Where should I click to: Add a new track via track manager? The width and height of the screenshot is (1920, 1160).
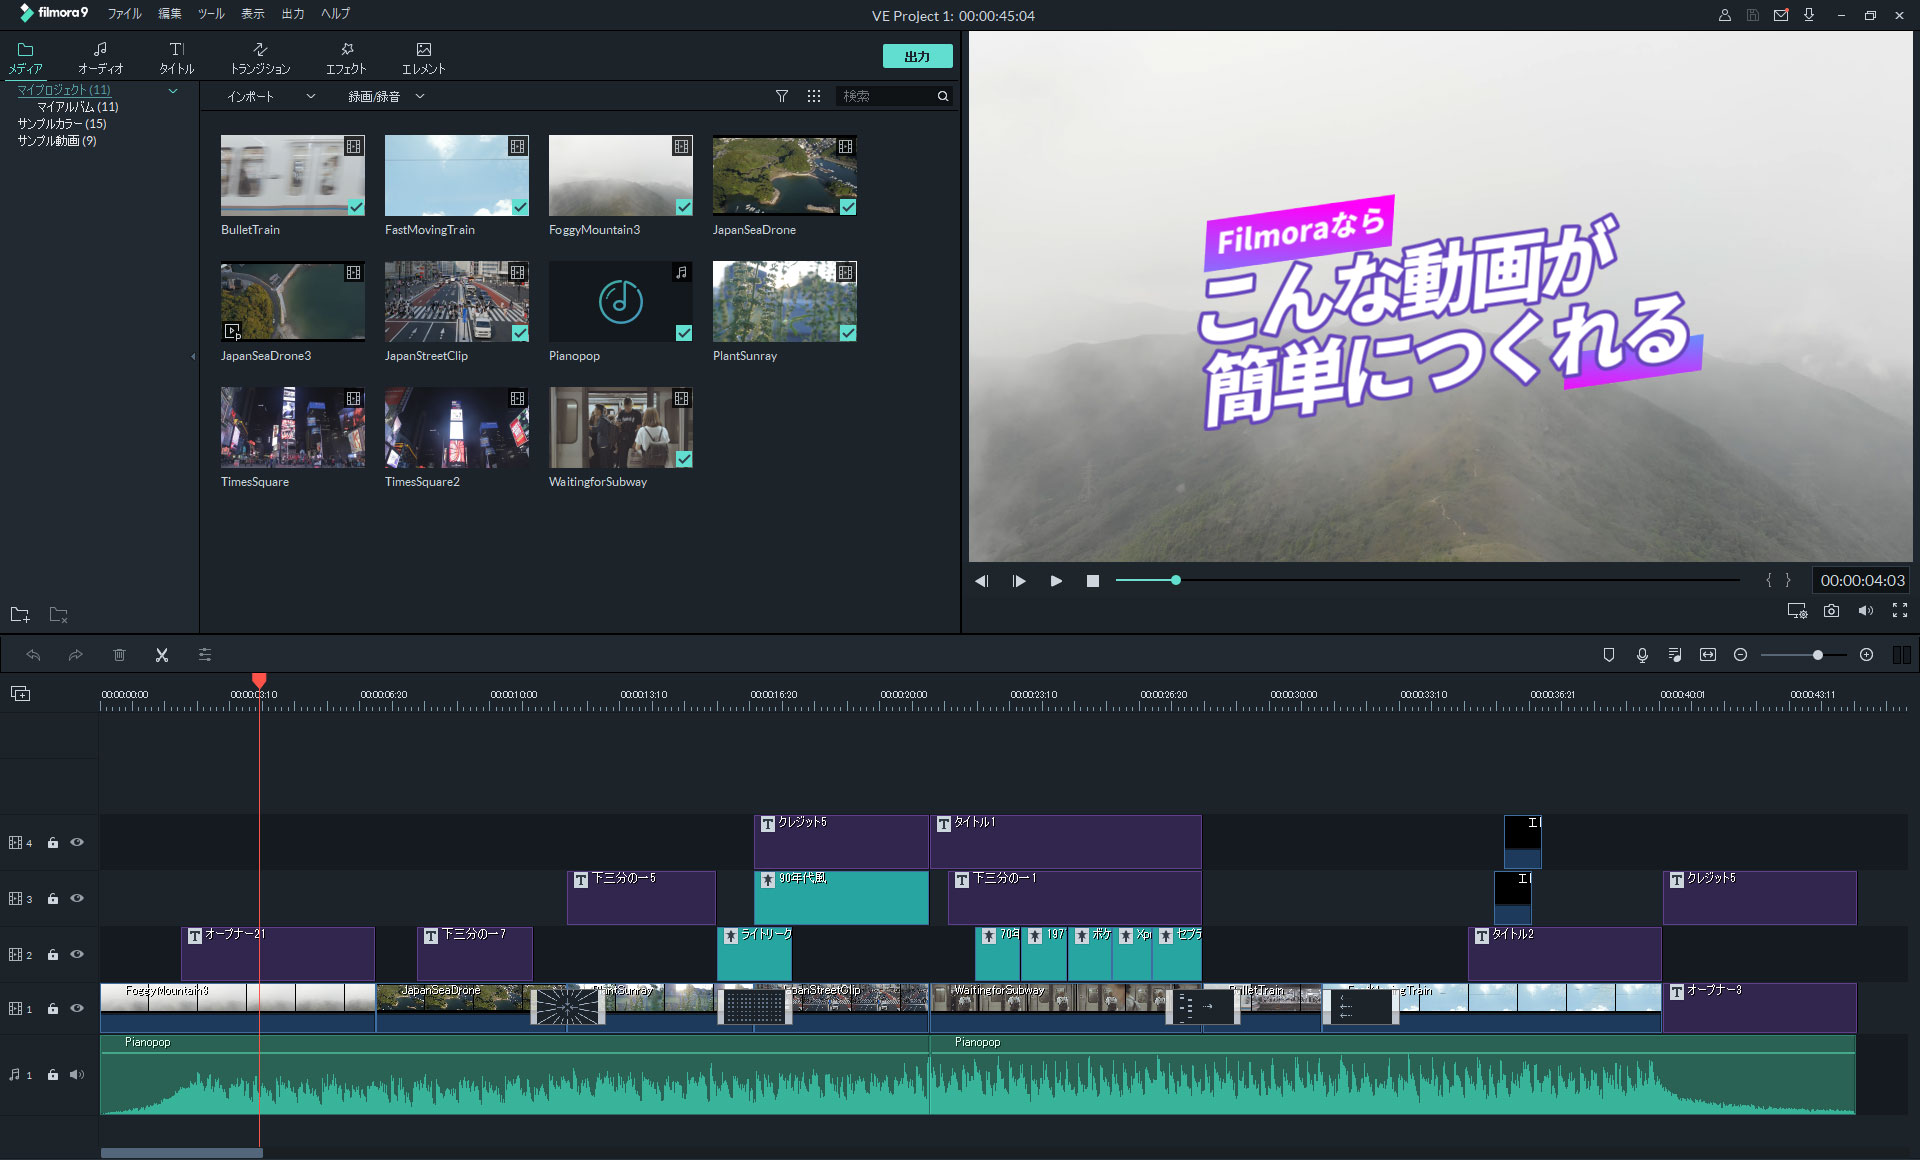tap(20, 693)
